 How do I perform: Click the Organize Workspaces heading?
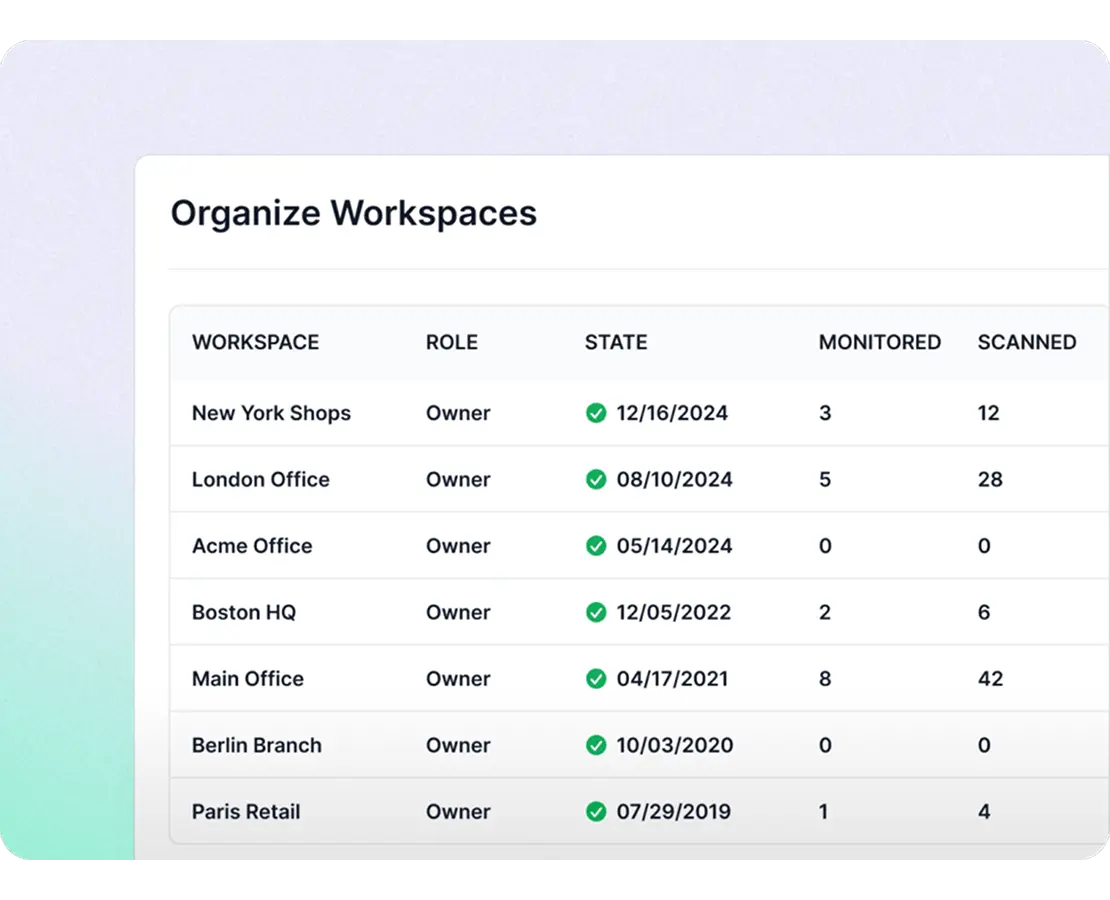point(354,214)
